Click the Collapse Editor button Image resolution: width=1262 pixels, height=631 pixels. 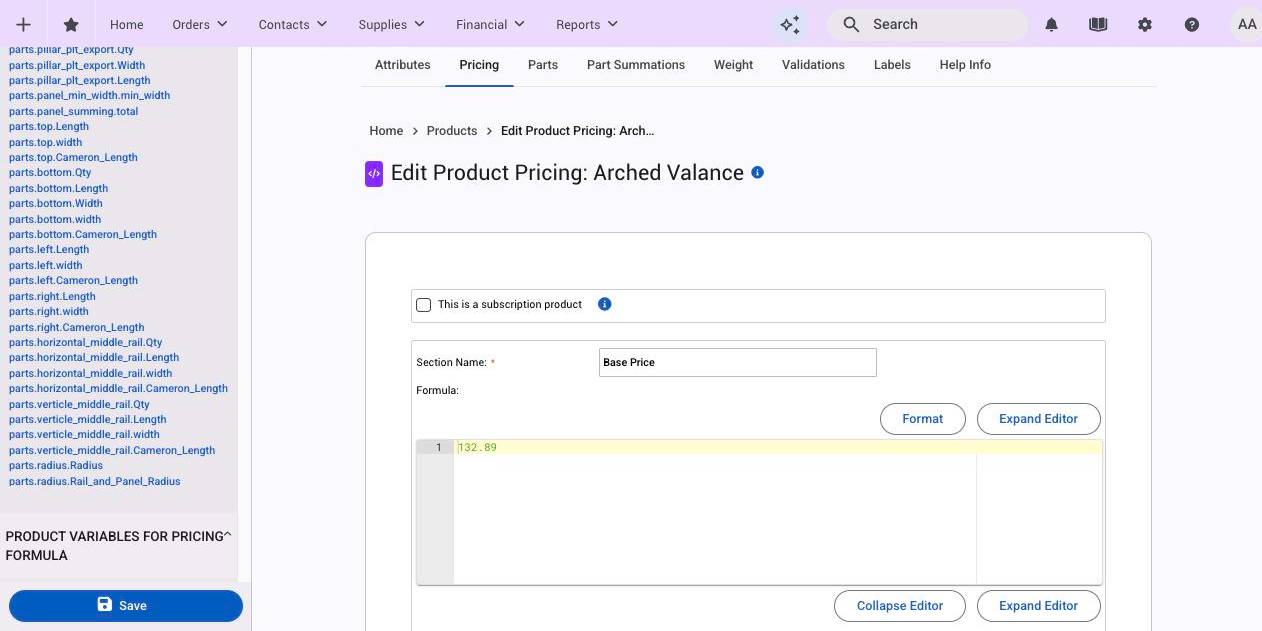(x=900, y=606)
